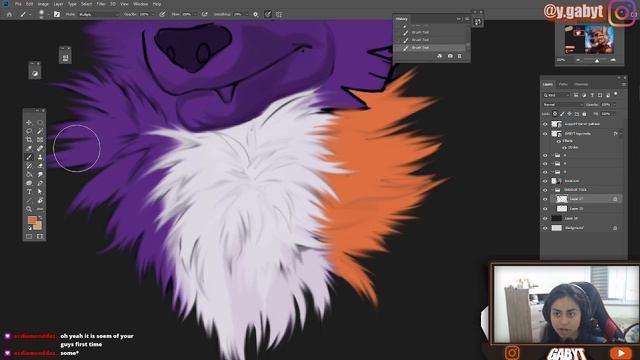Toggle visibility of the Effects entry
640x360 pixels.
[558, 141]
